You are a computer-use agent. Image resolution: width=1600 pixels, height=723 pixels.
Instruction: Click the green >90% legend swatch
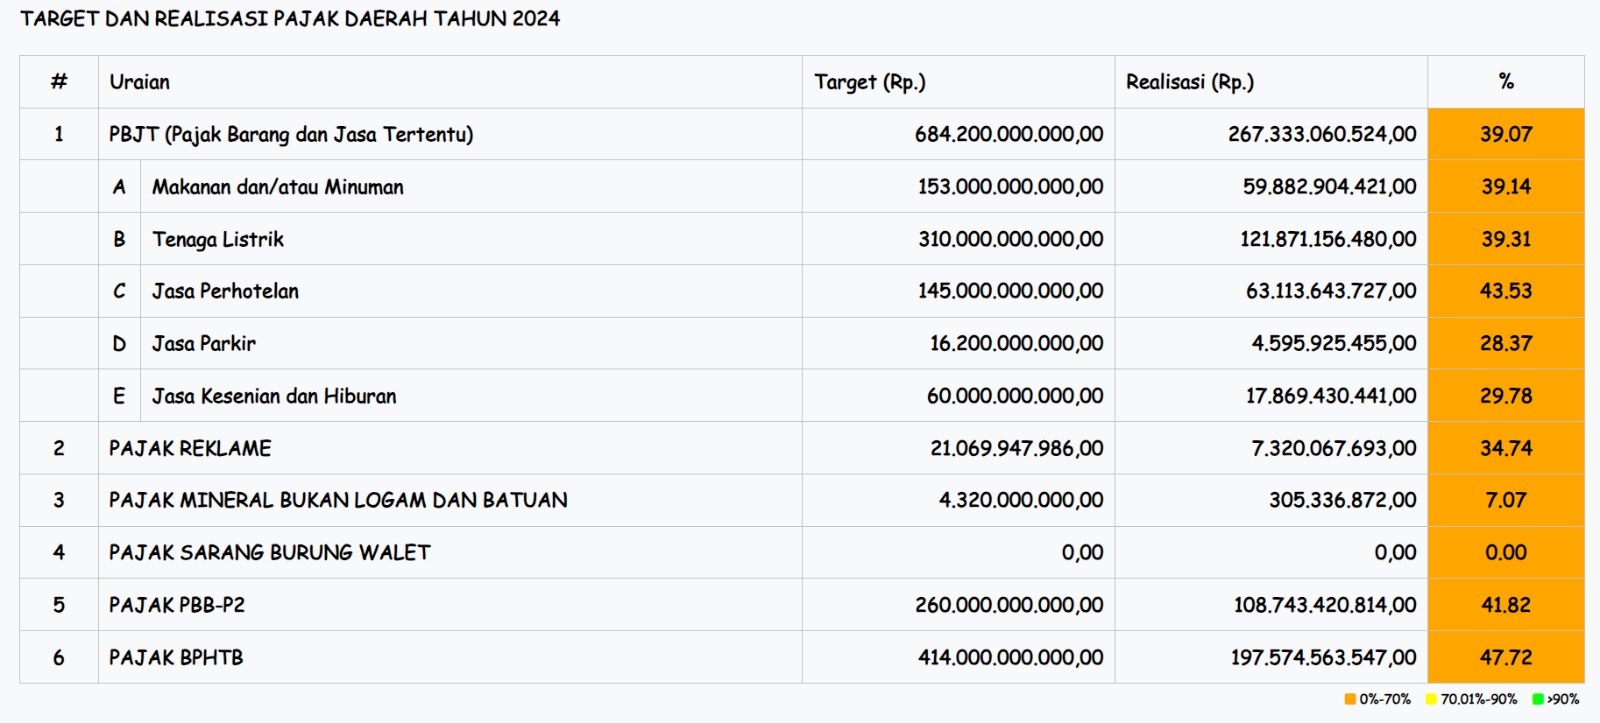pos(1538,699)
